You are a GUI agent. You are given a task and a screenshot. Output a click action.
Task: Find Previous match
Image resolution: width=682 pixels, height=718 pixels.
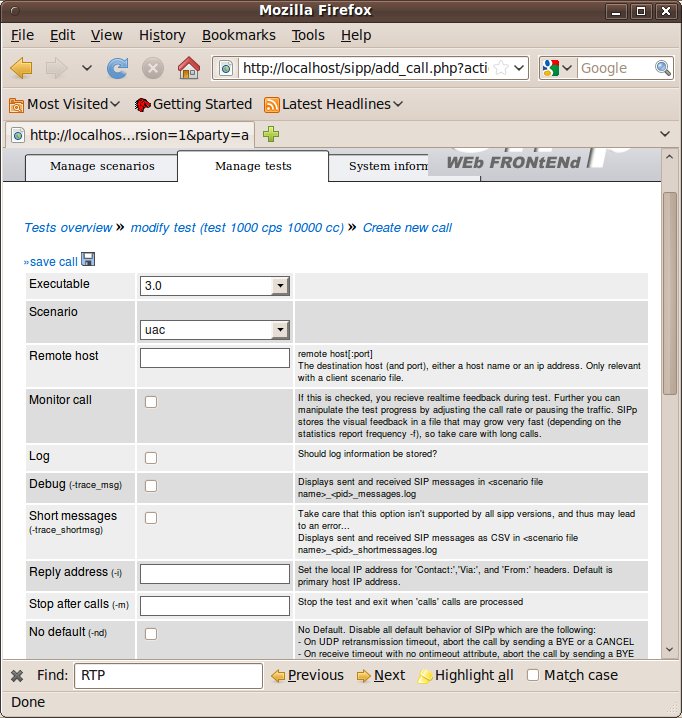coord(307,675)
